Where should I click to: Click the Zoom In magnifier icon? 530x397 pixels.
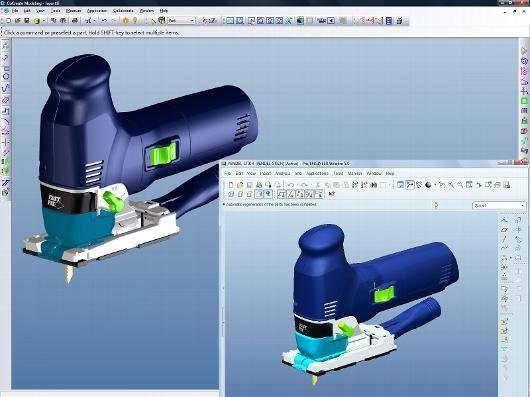451,185
